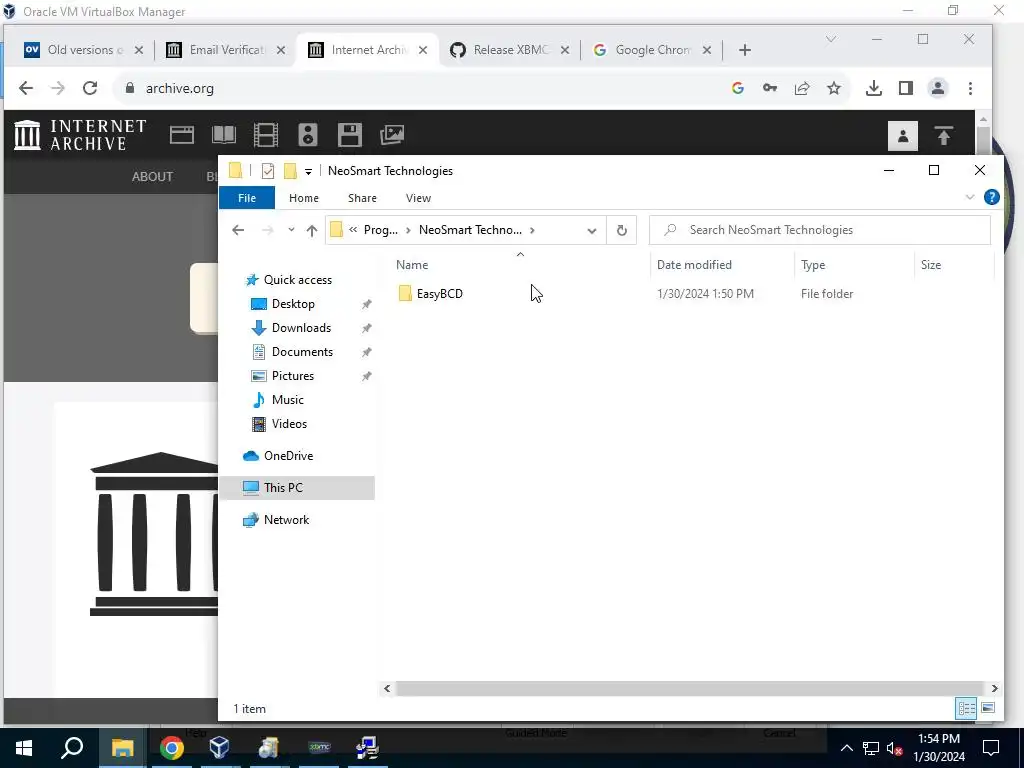The width and height of the screenshot is (1024, 768).
Task: Open Network in navigation pane
Action: (x=286, y=520)
